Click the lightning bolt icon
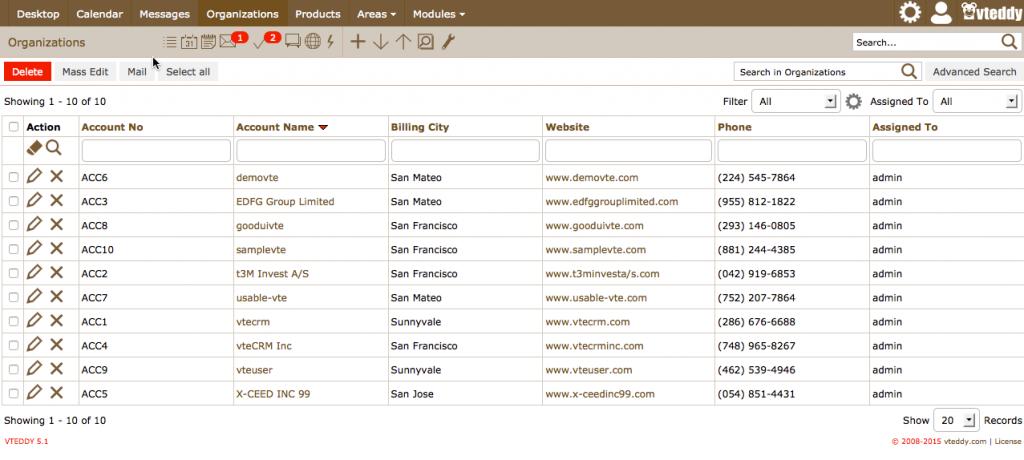Viewport: 1024px width, 460px height. (x=330, y=42)
